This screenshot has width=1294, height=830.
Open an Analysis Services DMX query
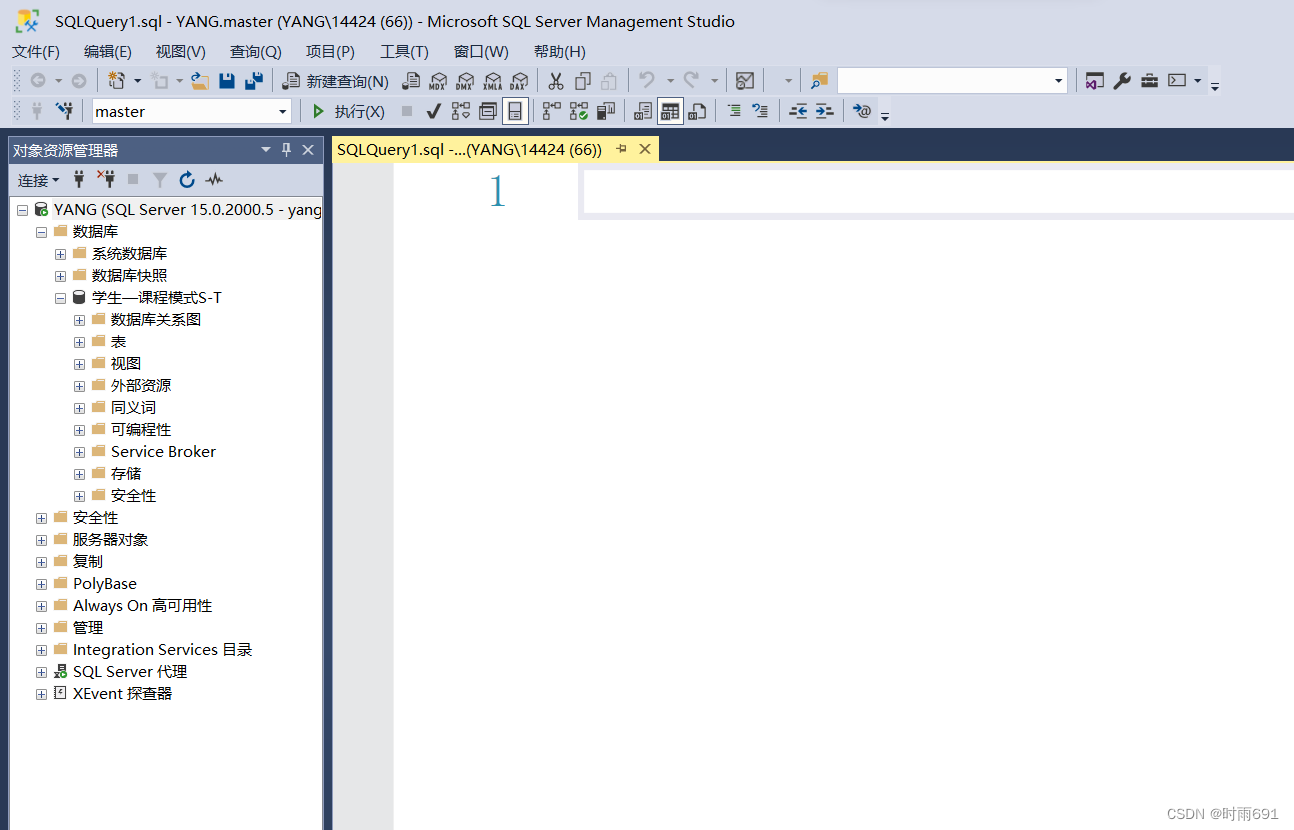465,81
